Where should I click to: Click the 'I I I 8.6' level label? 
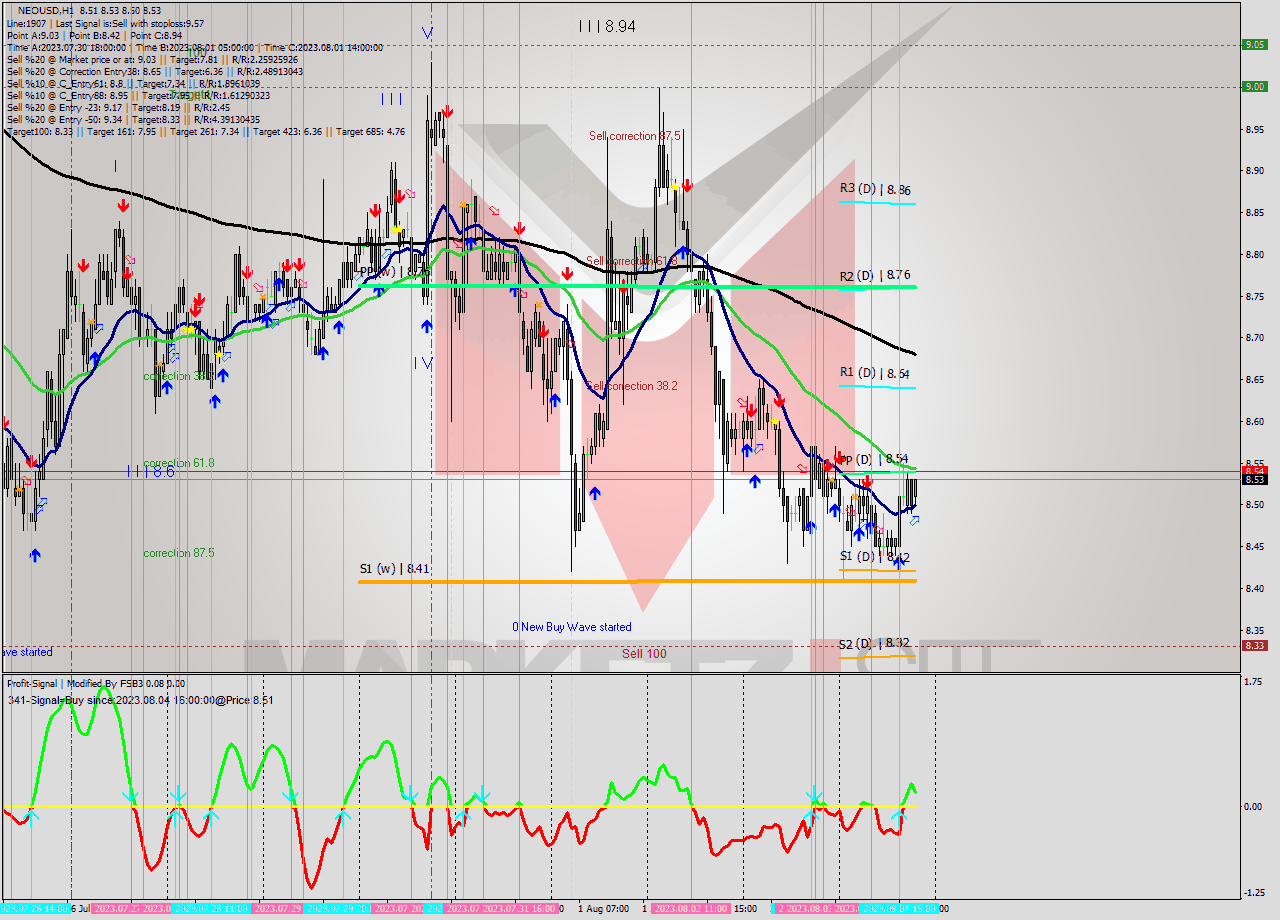tap(151, 470)
